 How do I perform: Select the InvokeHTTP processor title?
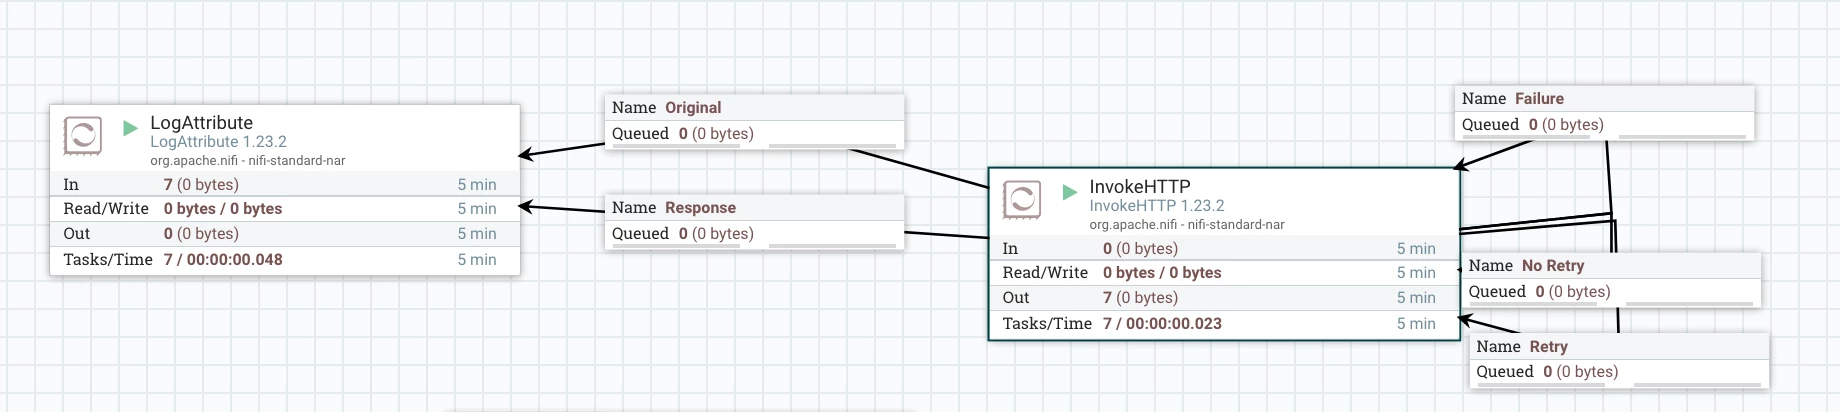click(1140, 186)
